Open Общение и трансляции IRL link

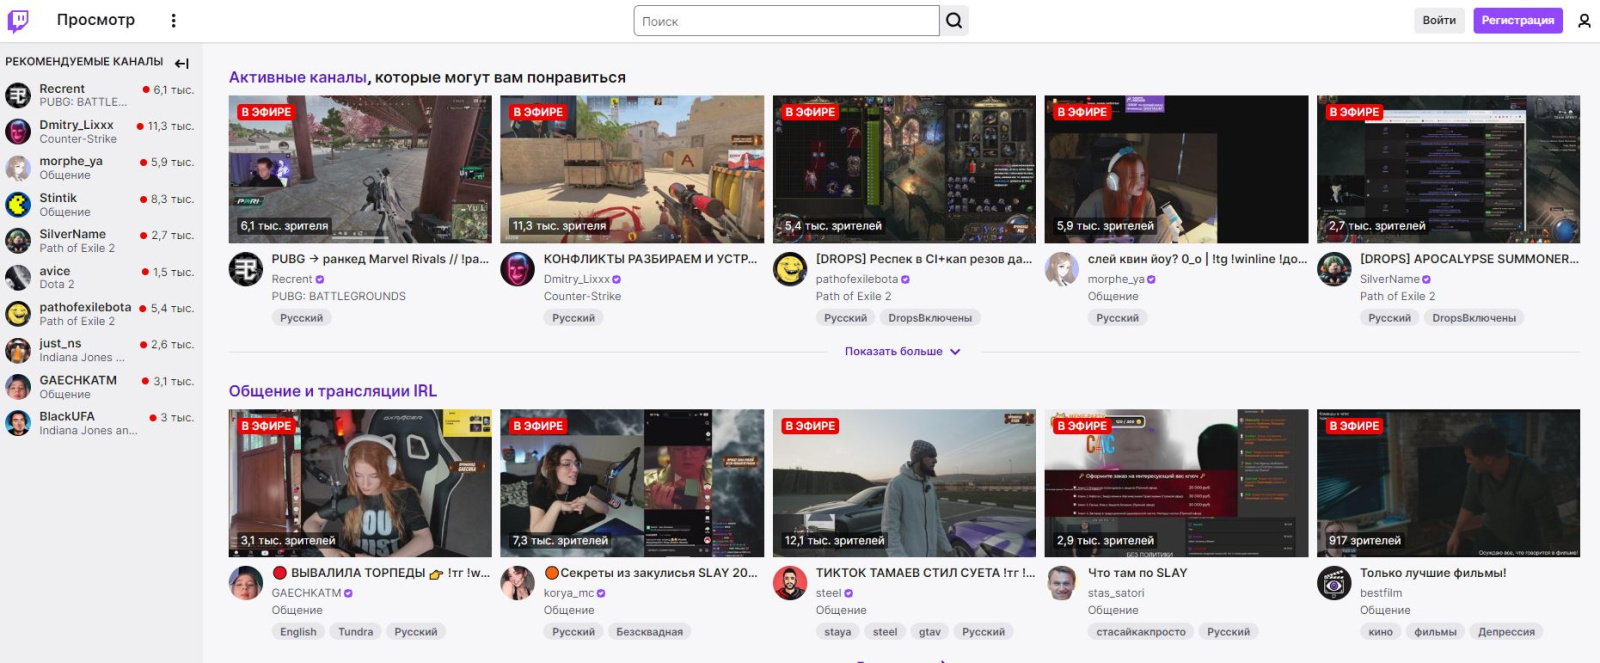(333, 391)
